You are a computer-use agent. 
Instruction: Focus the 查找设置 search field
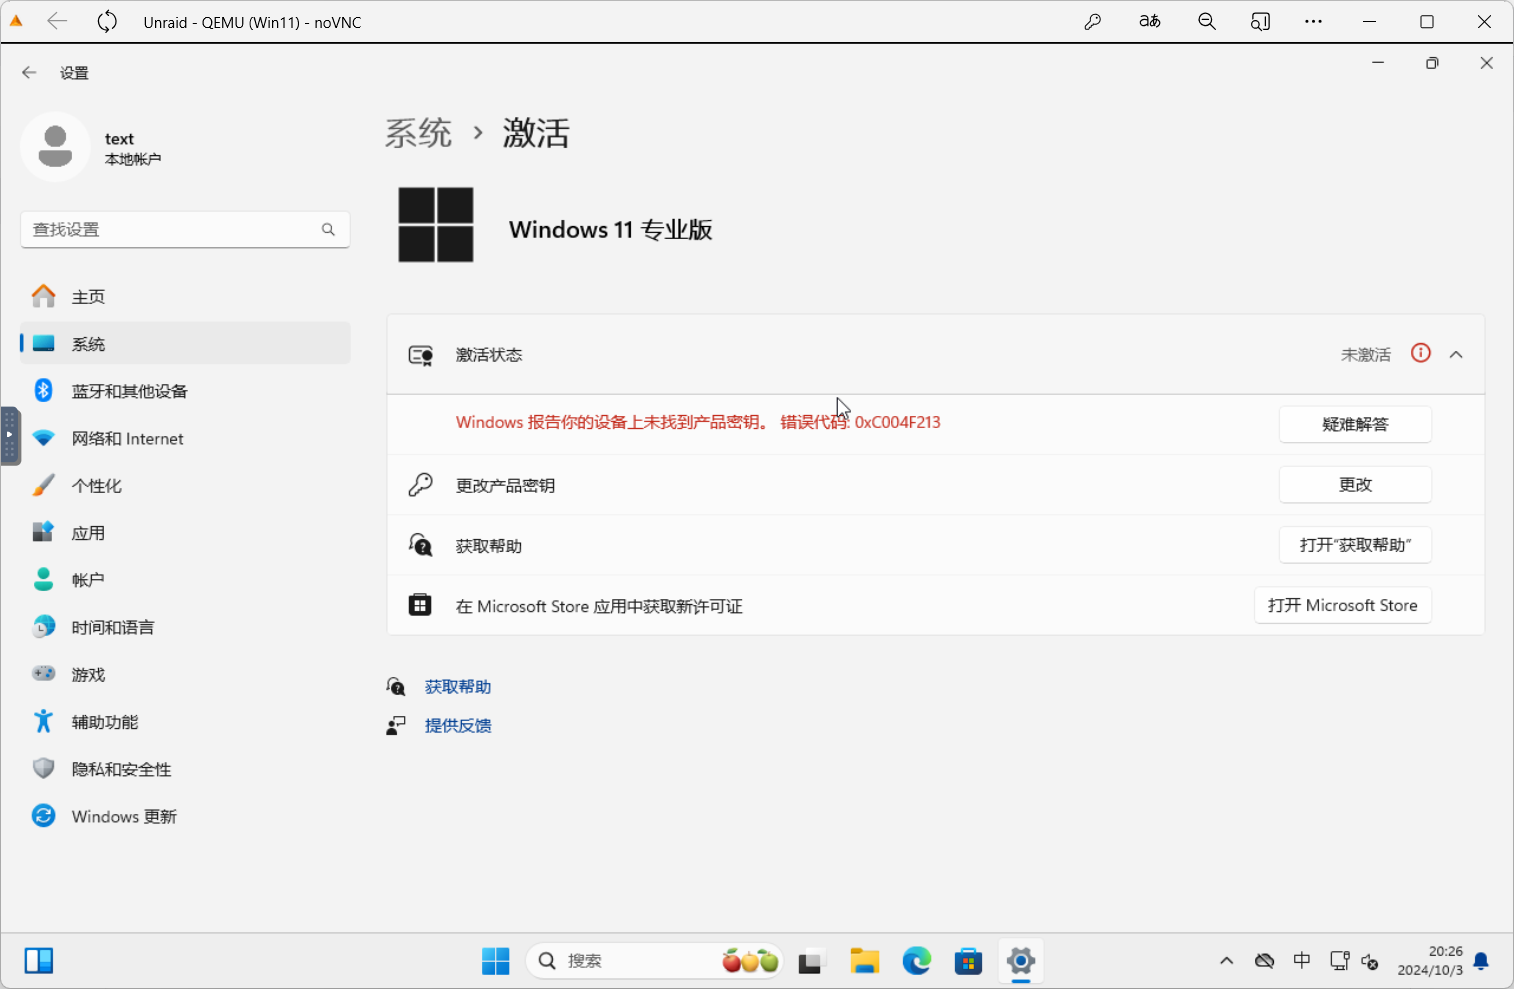(185, 230)
